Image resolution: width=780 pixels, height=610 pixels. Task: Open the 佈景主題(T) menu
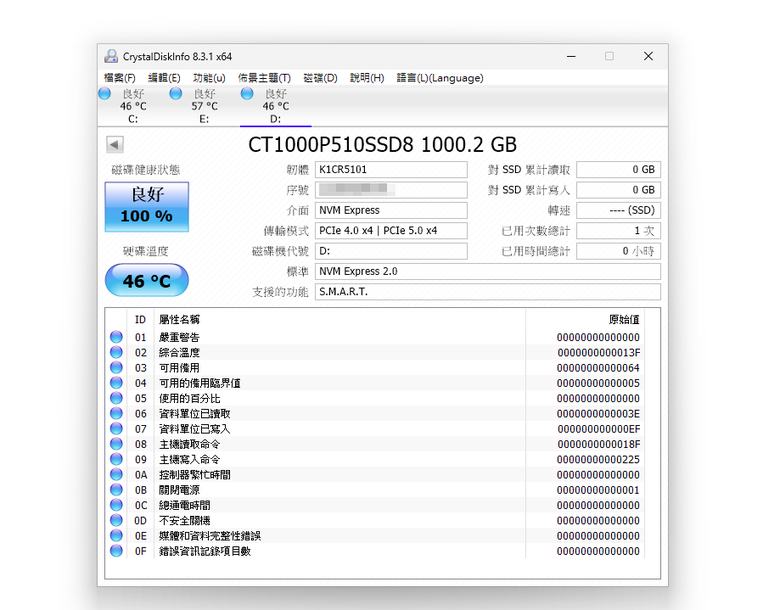[264, 78]
